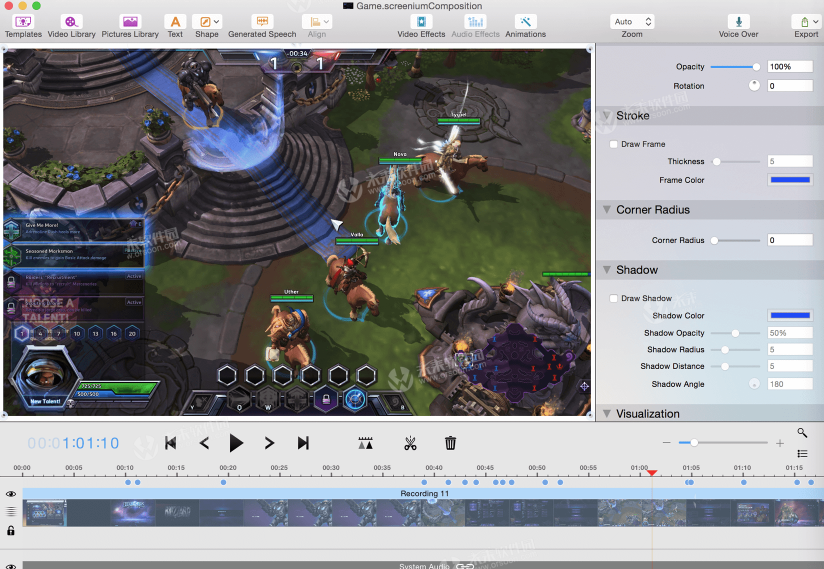Delete selected clip with trash icon
This screenshot has width=824, height=569.
pos(451,443)
